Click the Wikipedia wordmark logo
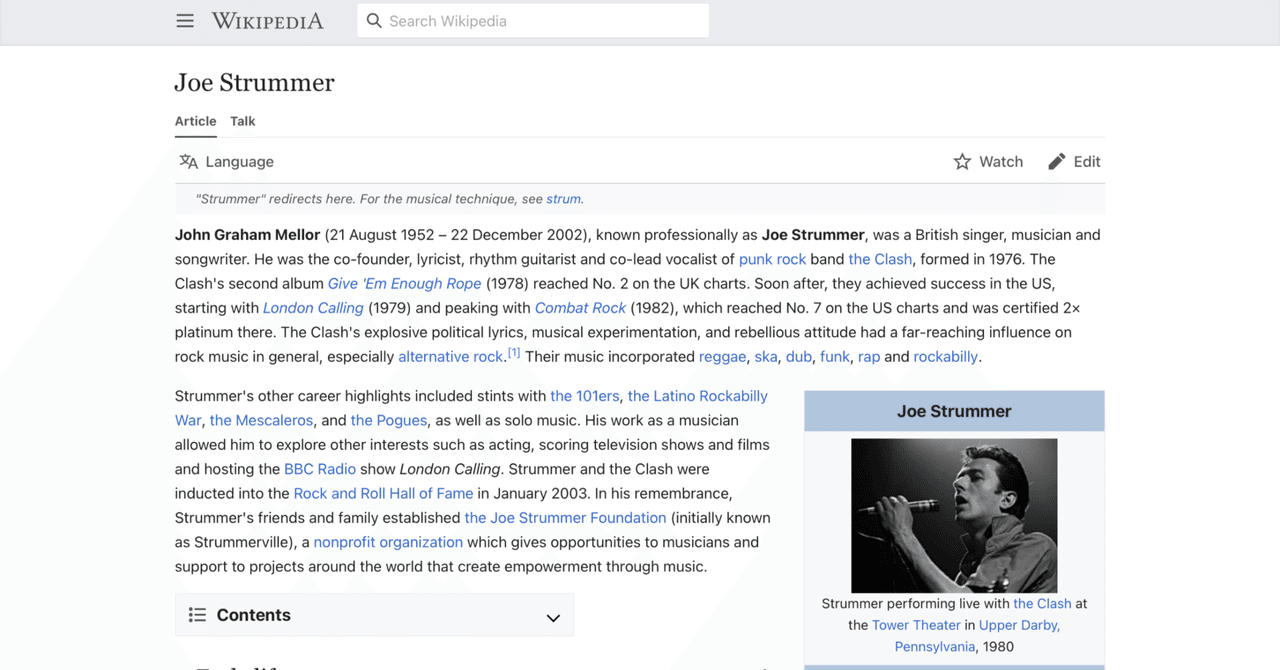This screenshot has height=670, width=1280. (x=266, y=20)
